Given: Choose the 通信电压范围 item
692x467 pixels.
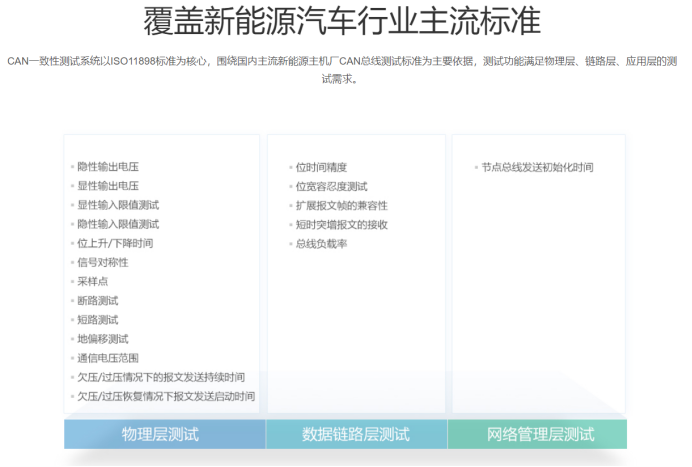Looking at the screenshot, I should pyautogui.click(x=108, y=358).
